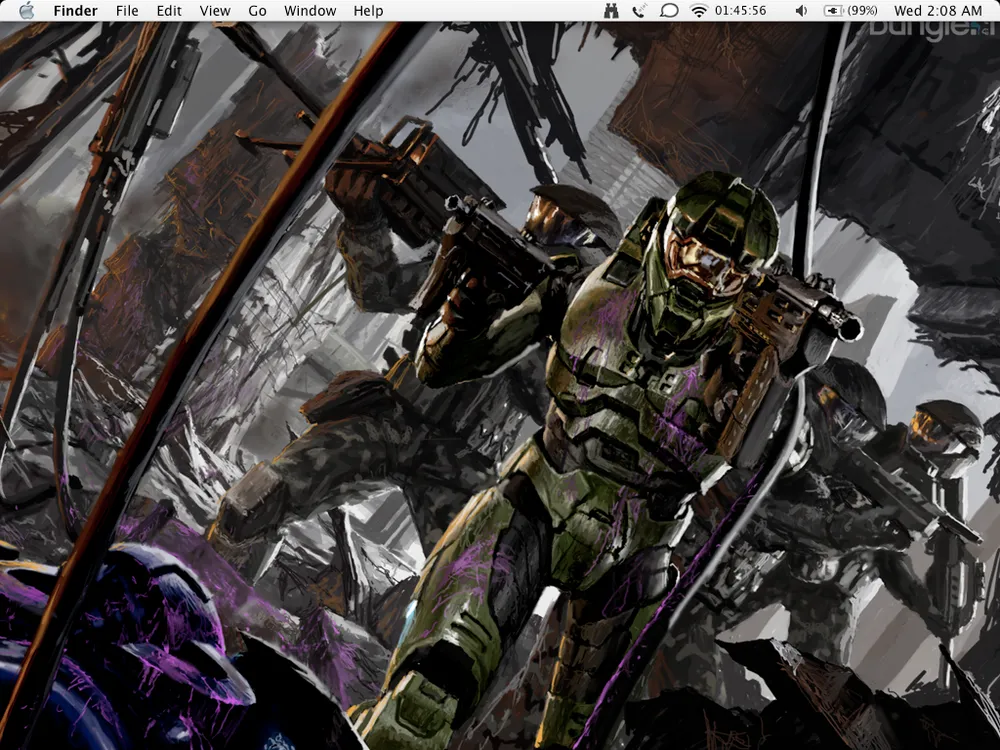
Task: Open the Help menu
Action: click(368, 11)
